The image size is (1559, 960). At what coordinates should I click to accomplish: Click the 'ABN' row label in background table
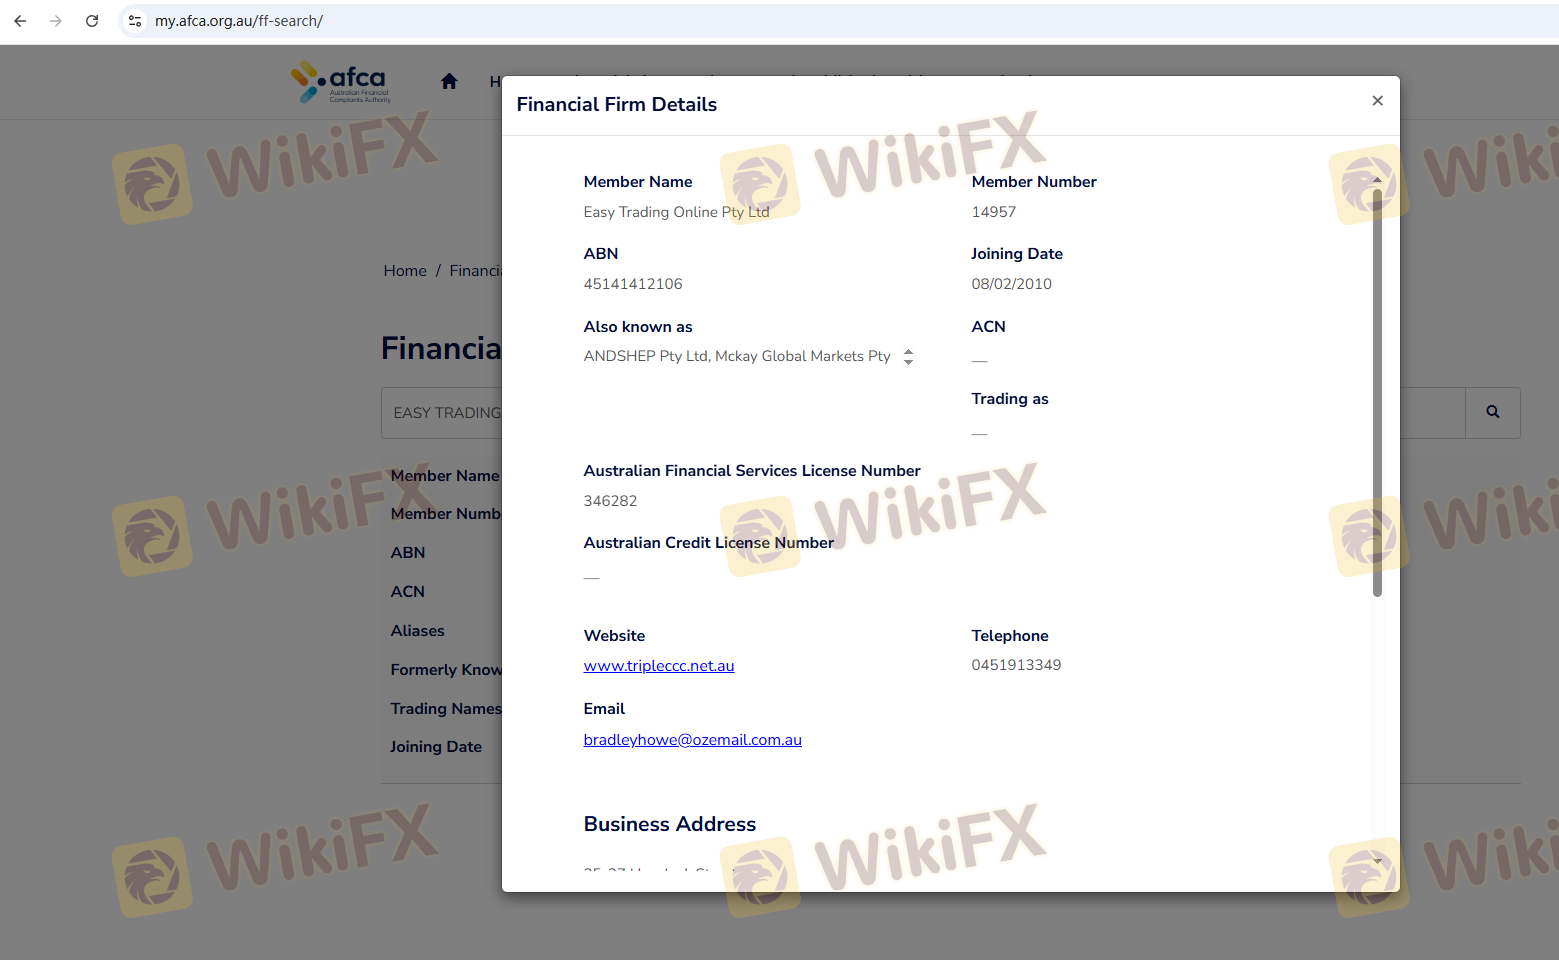(x=408, y=553)
